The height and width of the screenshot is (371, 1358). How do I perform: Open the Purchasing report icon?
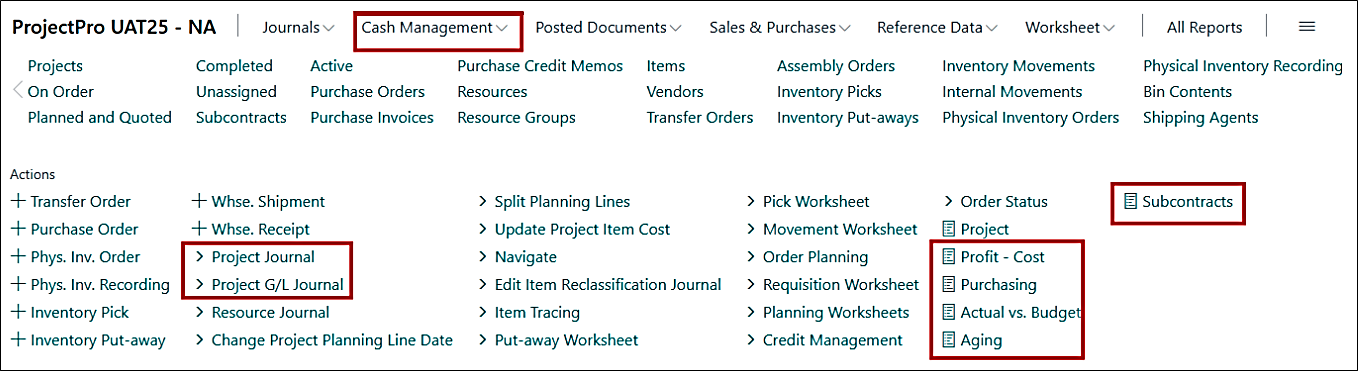click(949, 285)
